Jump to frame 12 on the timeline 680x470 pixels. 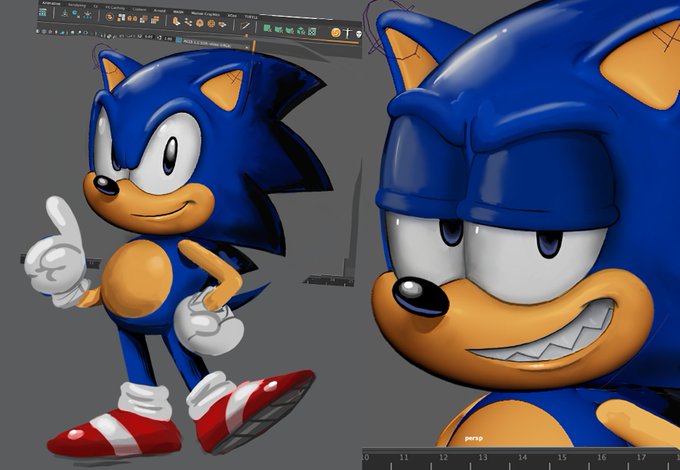point(443,457)
